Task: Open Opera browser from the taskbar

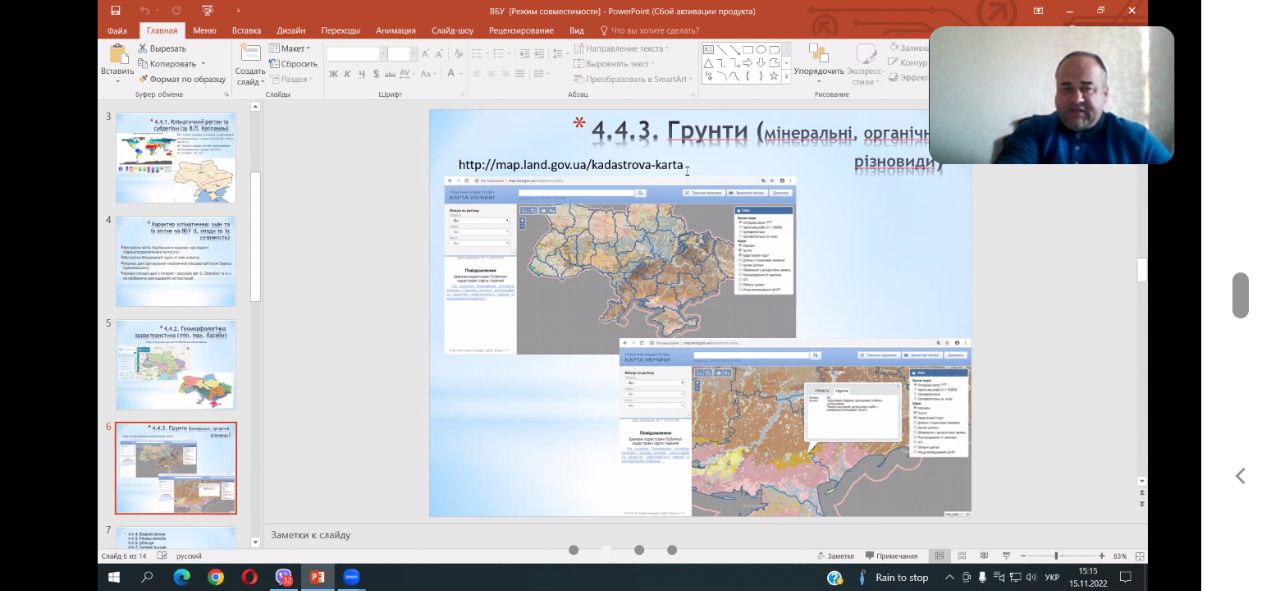Action: (x=249, y=577)
